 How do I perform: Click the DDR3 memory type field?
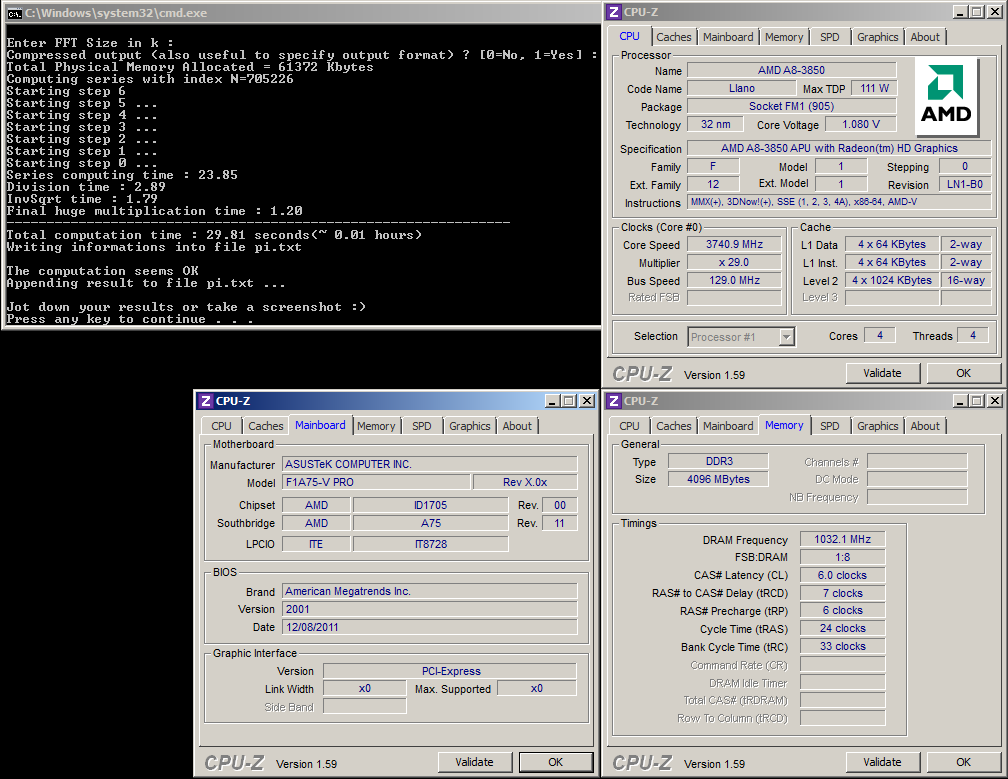(718, 461)
